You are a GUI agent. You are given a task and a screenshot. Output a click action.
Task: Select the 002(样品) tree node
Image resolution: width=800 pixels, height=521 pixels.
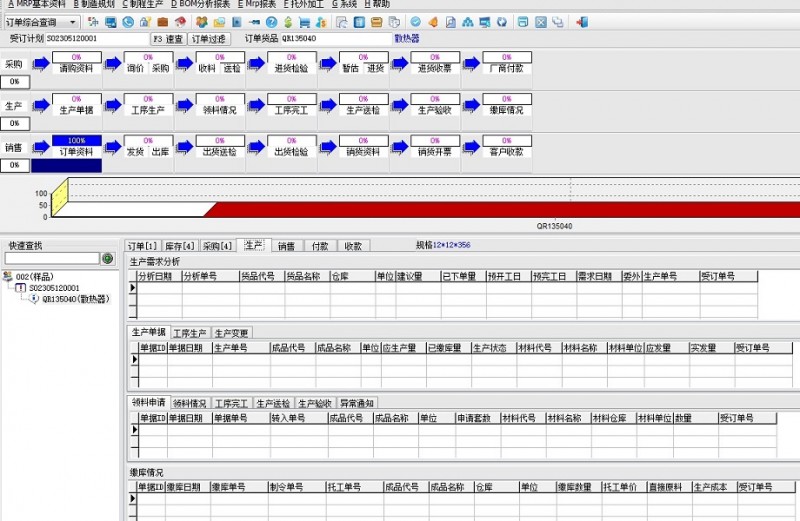34,277
